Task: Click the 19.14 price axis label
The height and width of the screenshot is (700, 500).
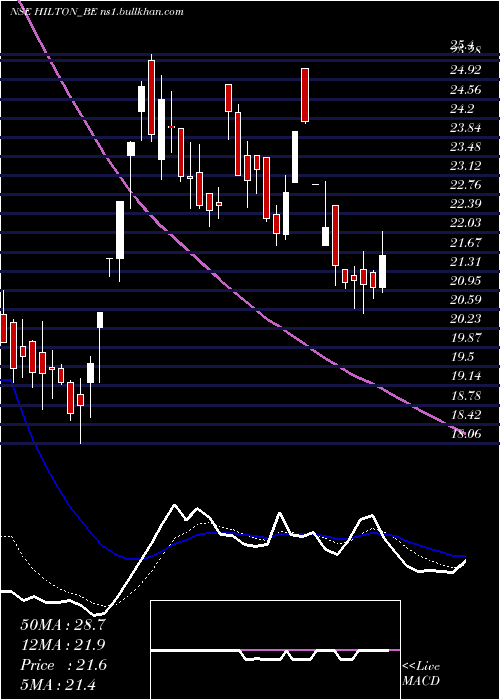Action: pyautogui.click(x=466, y=376)
